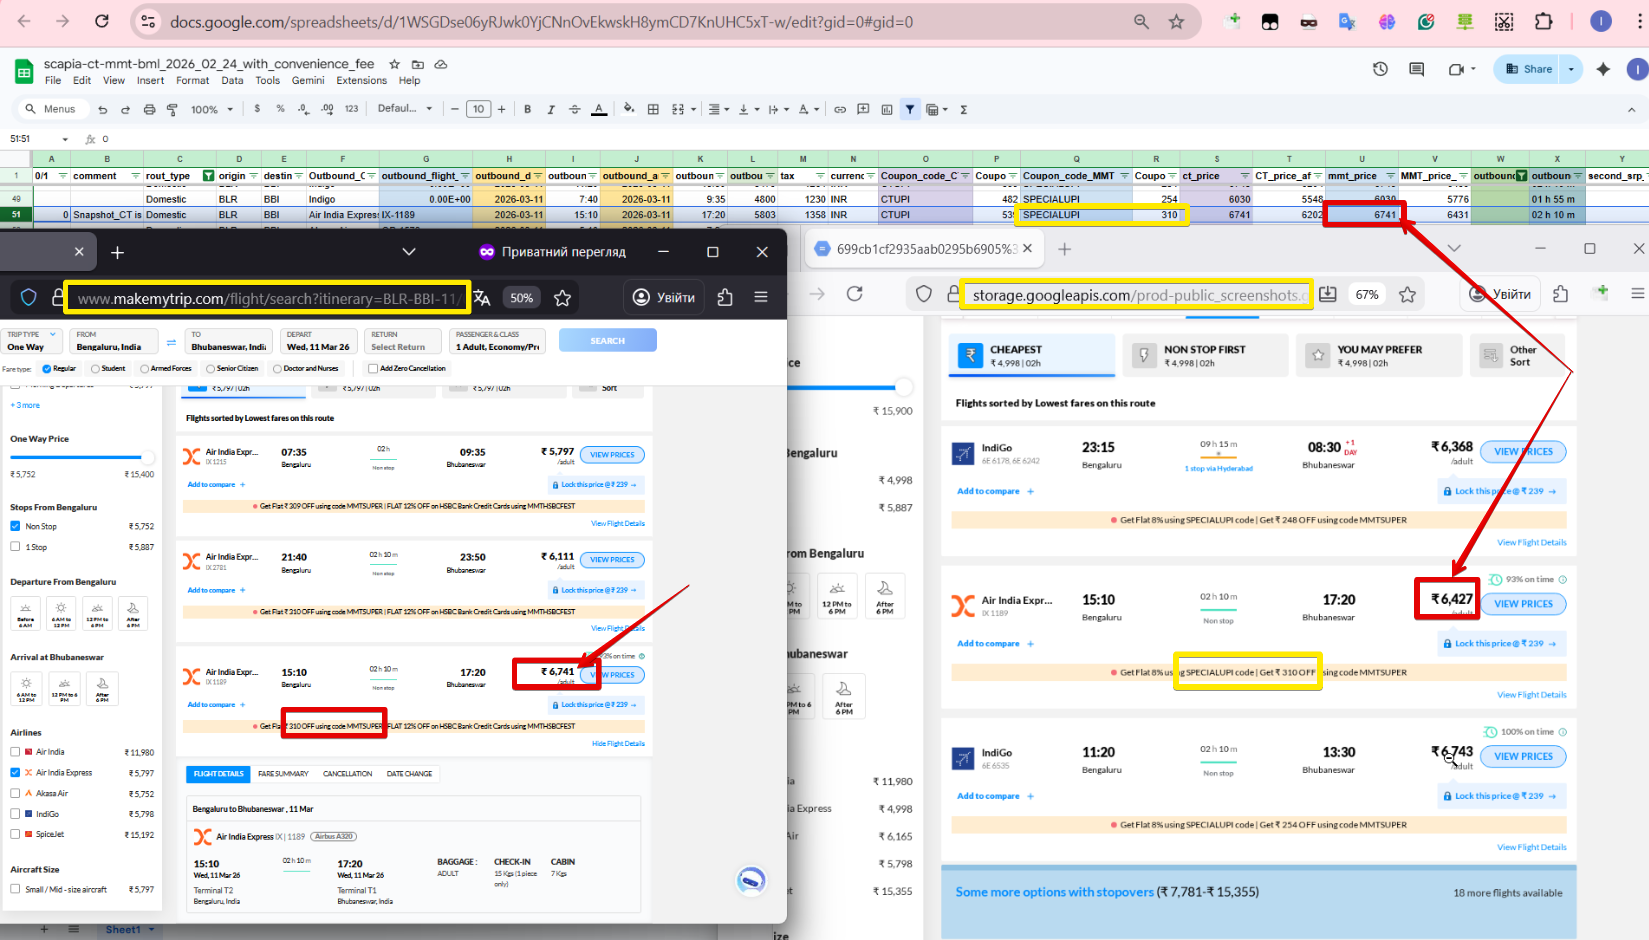Apply italic formatting in Sheets
Screen dimensions: 1649x940
pos(551,110)
